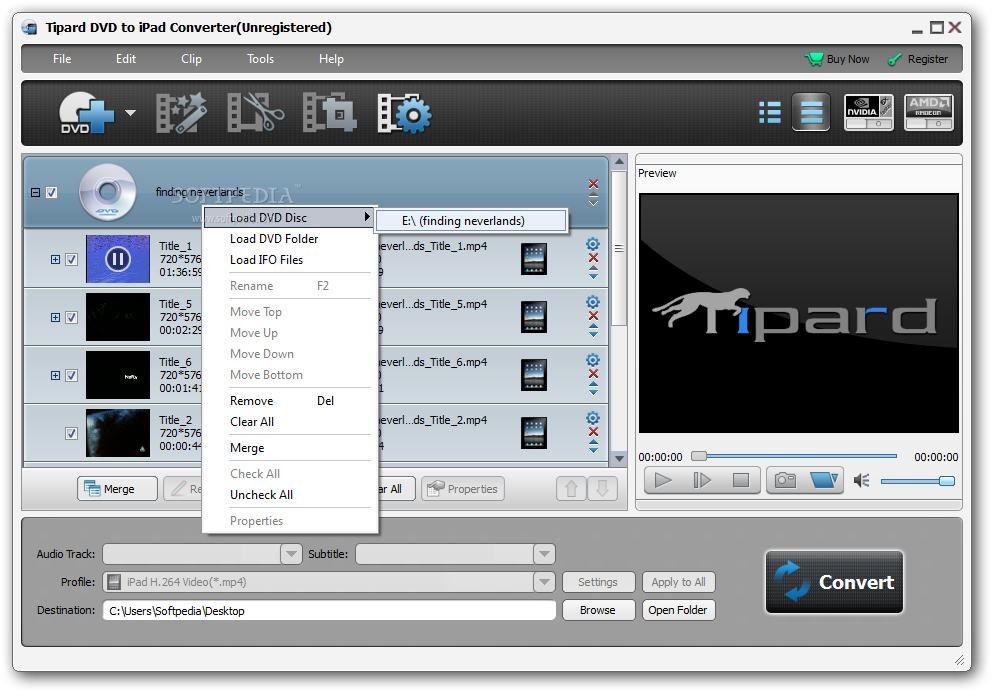Delete Title_5 with red X
Screen dimensions: 992x692
point(593,316)
